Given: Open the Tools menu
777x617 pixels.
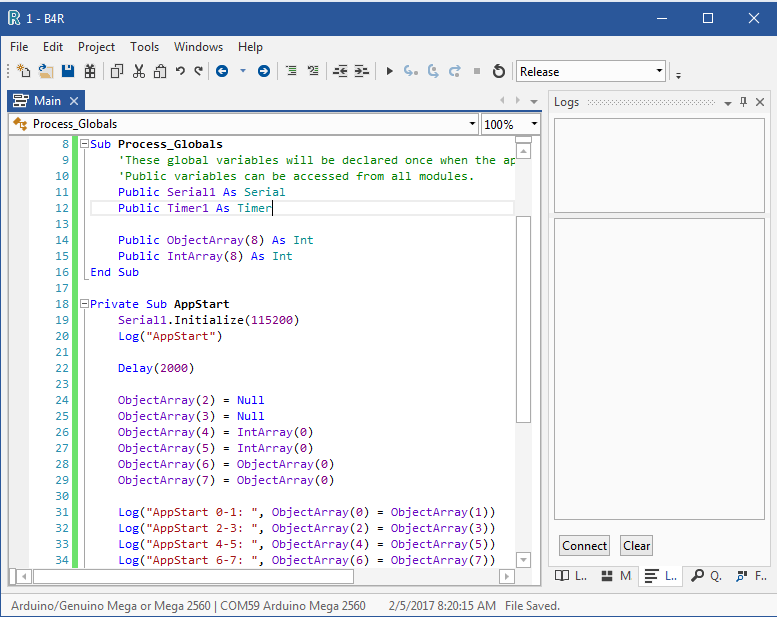Looking at the screenshot, I should click(x=144, y=47).
